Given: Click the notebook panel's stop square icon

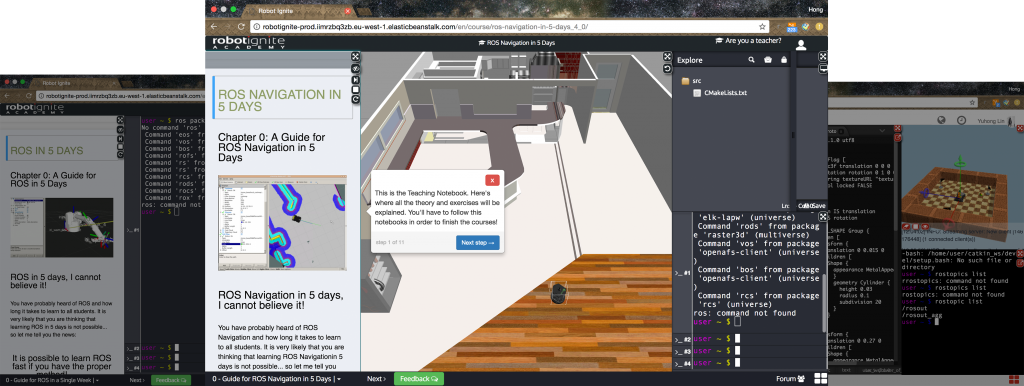Looking at the screenshot, I should click(x=355, y=89).
